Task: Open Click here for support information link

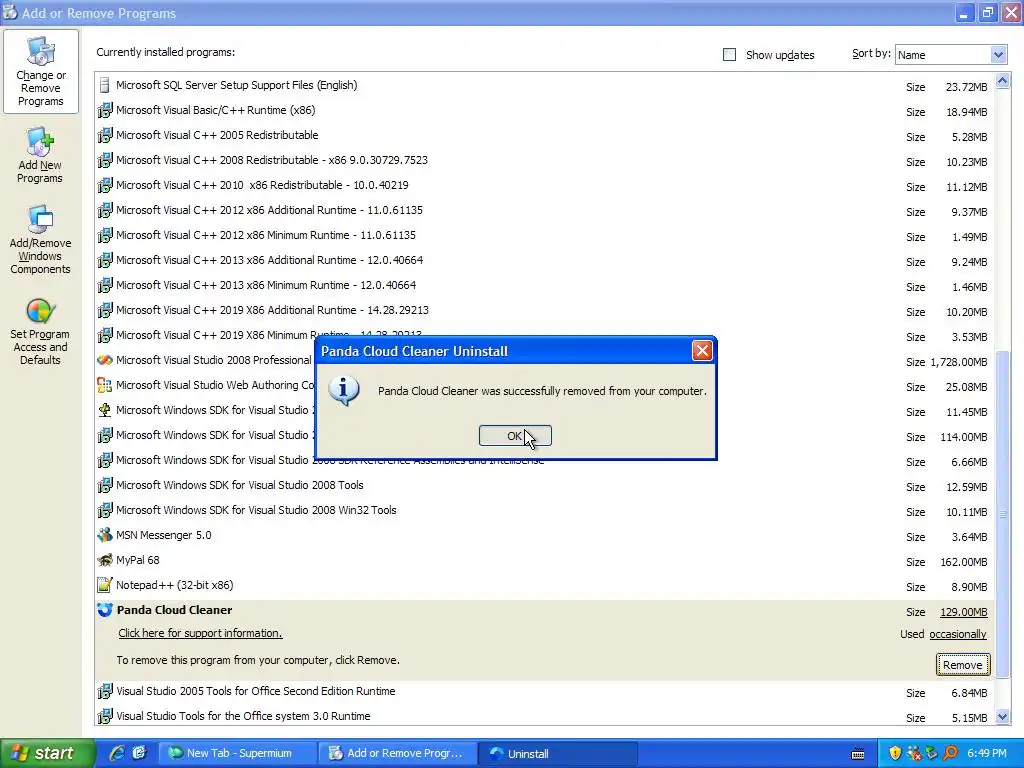Action: pos(200,633)
